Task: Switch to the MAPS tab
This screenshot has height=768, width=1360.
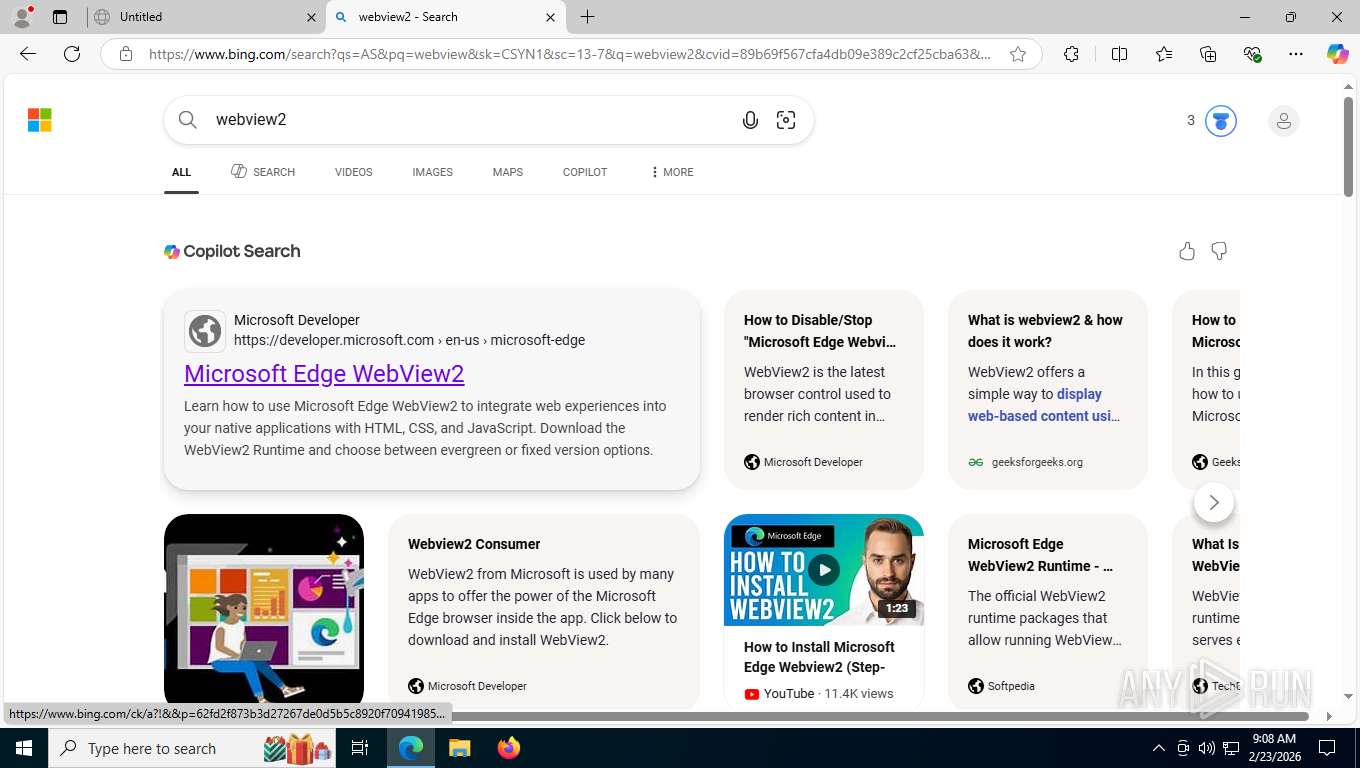Action: (508, 172)
